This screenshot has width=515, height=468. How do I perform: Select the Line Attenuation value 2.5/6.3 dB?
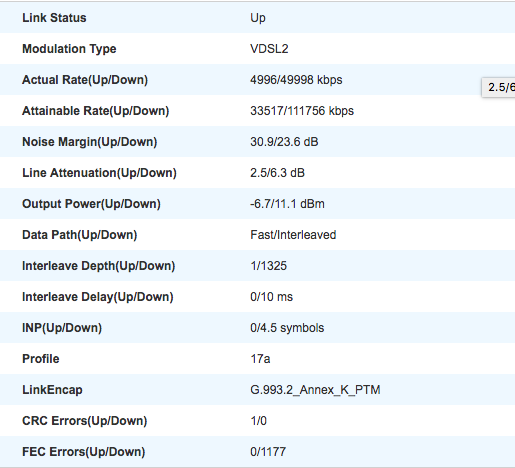click(277, 173)
